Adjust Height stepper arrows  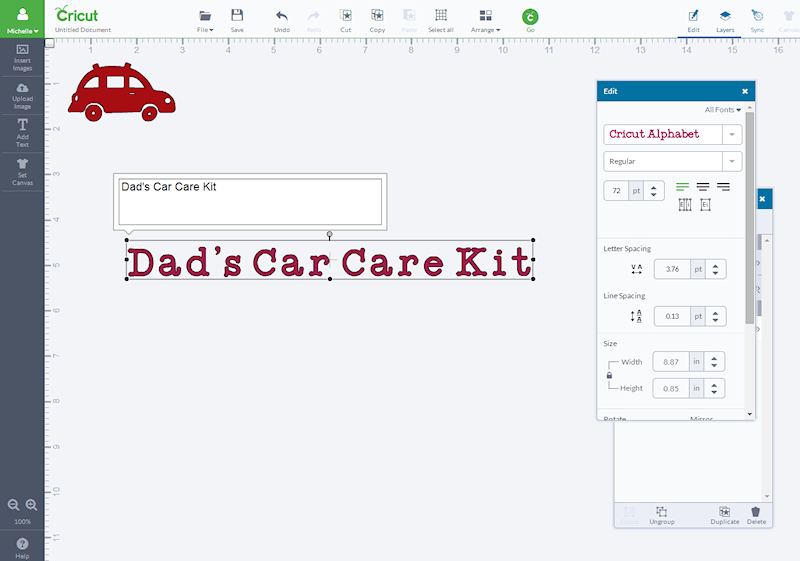coord(714,389)
